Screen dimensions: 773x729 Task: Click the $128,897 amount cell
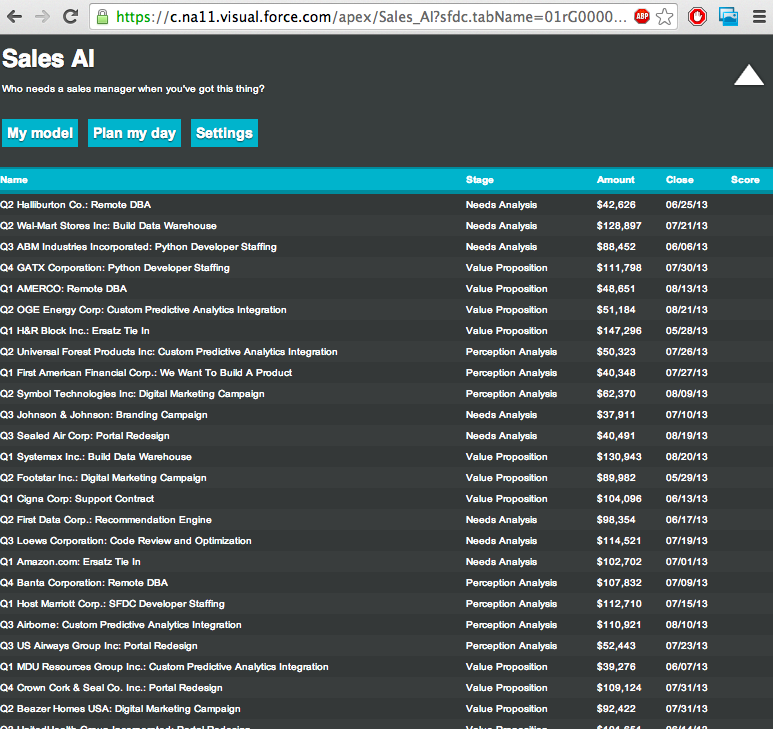(619, 226)
